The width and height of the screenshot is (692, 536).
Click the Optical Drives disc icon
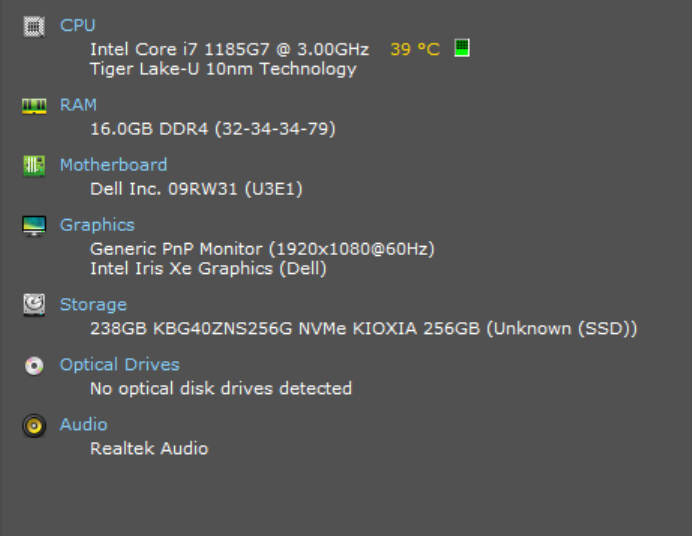(34, 366)
